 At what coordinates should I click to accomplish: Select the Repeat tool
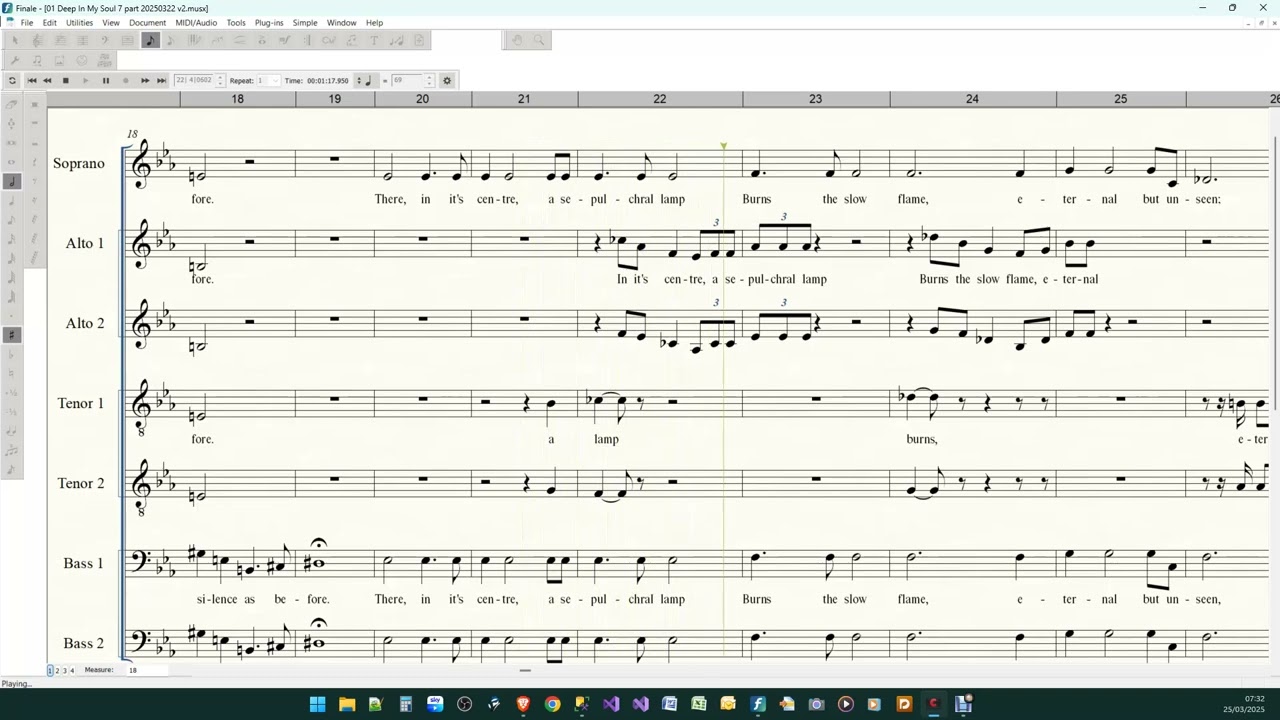308,40
